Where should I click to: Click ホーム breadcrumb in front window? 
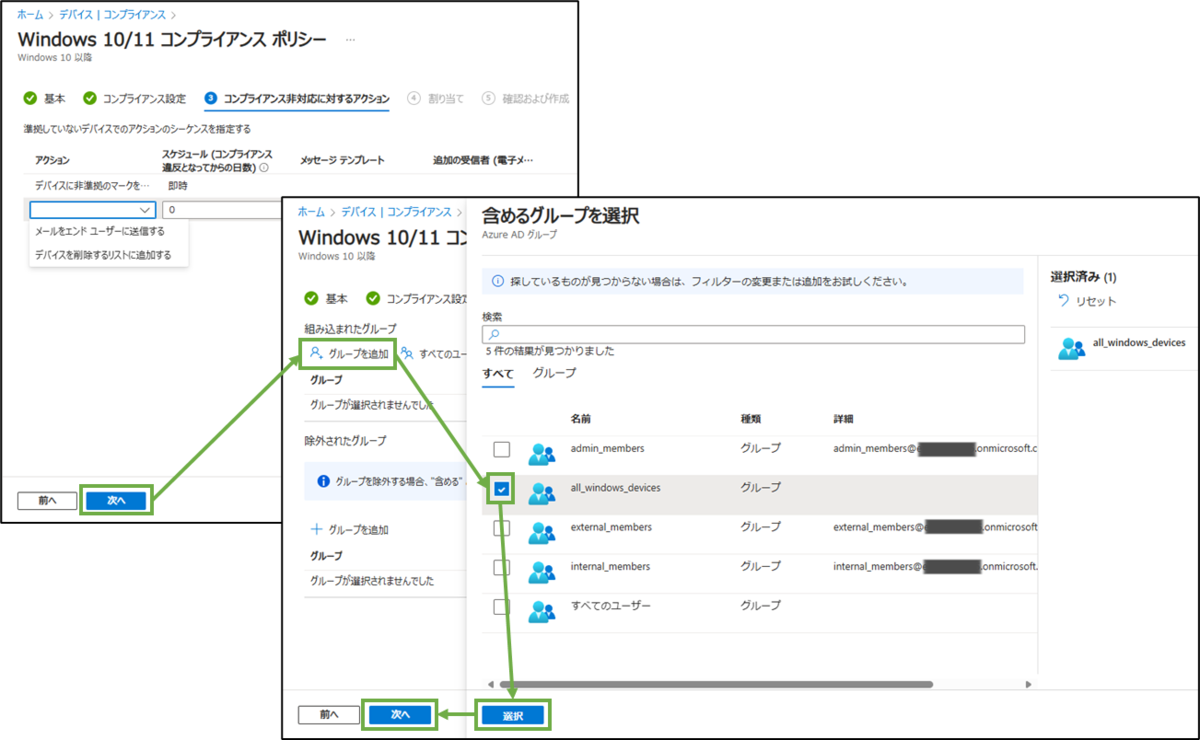tap(311, 212)
